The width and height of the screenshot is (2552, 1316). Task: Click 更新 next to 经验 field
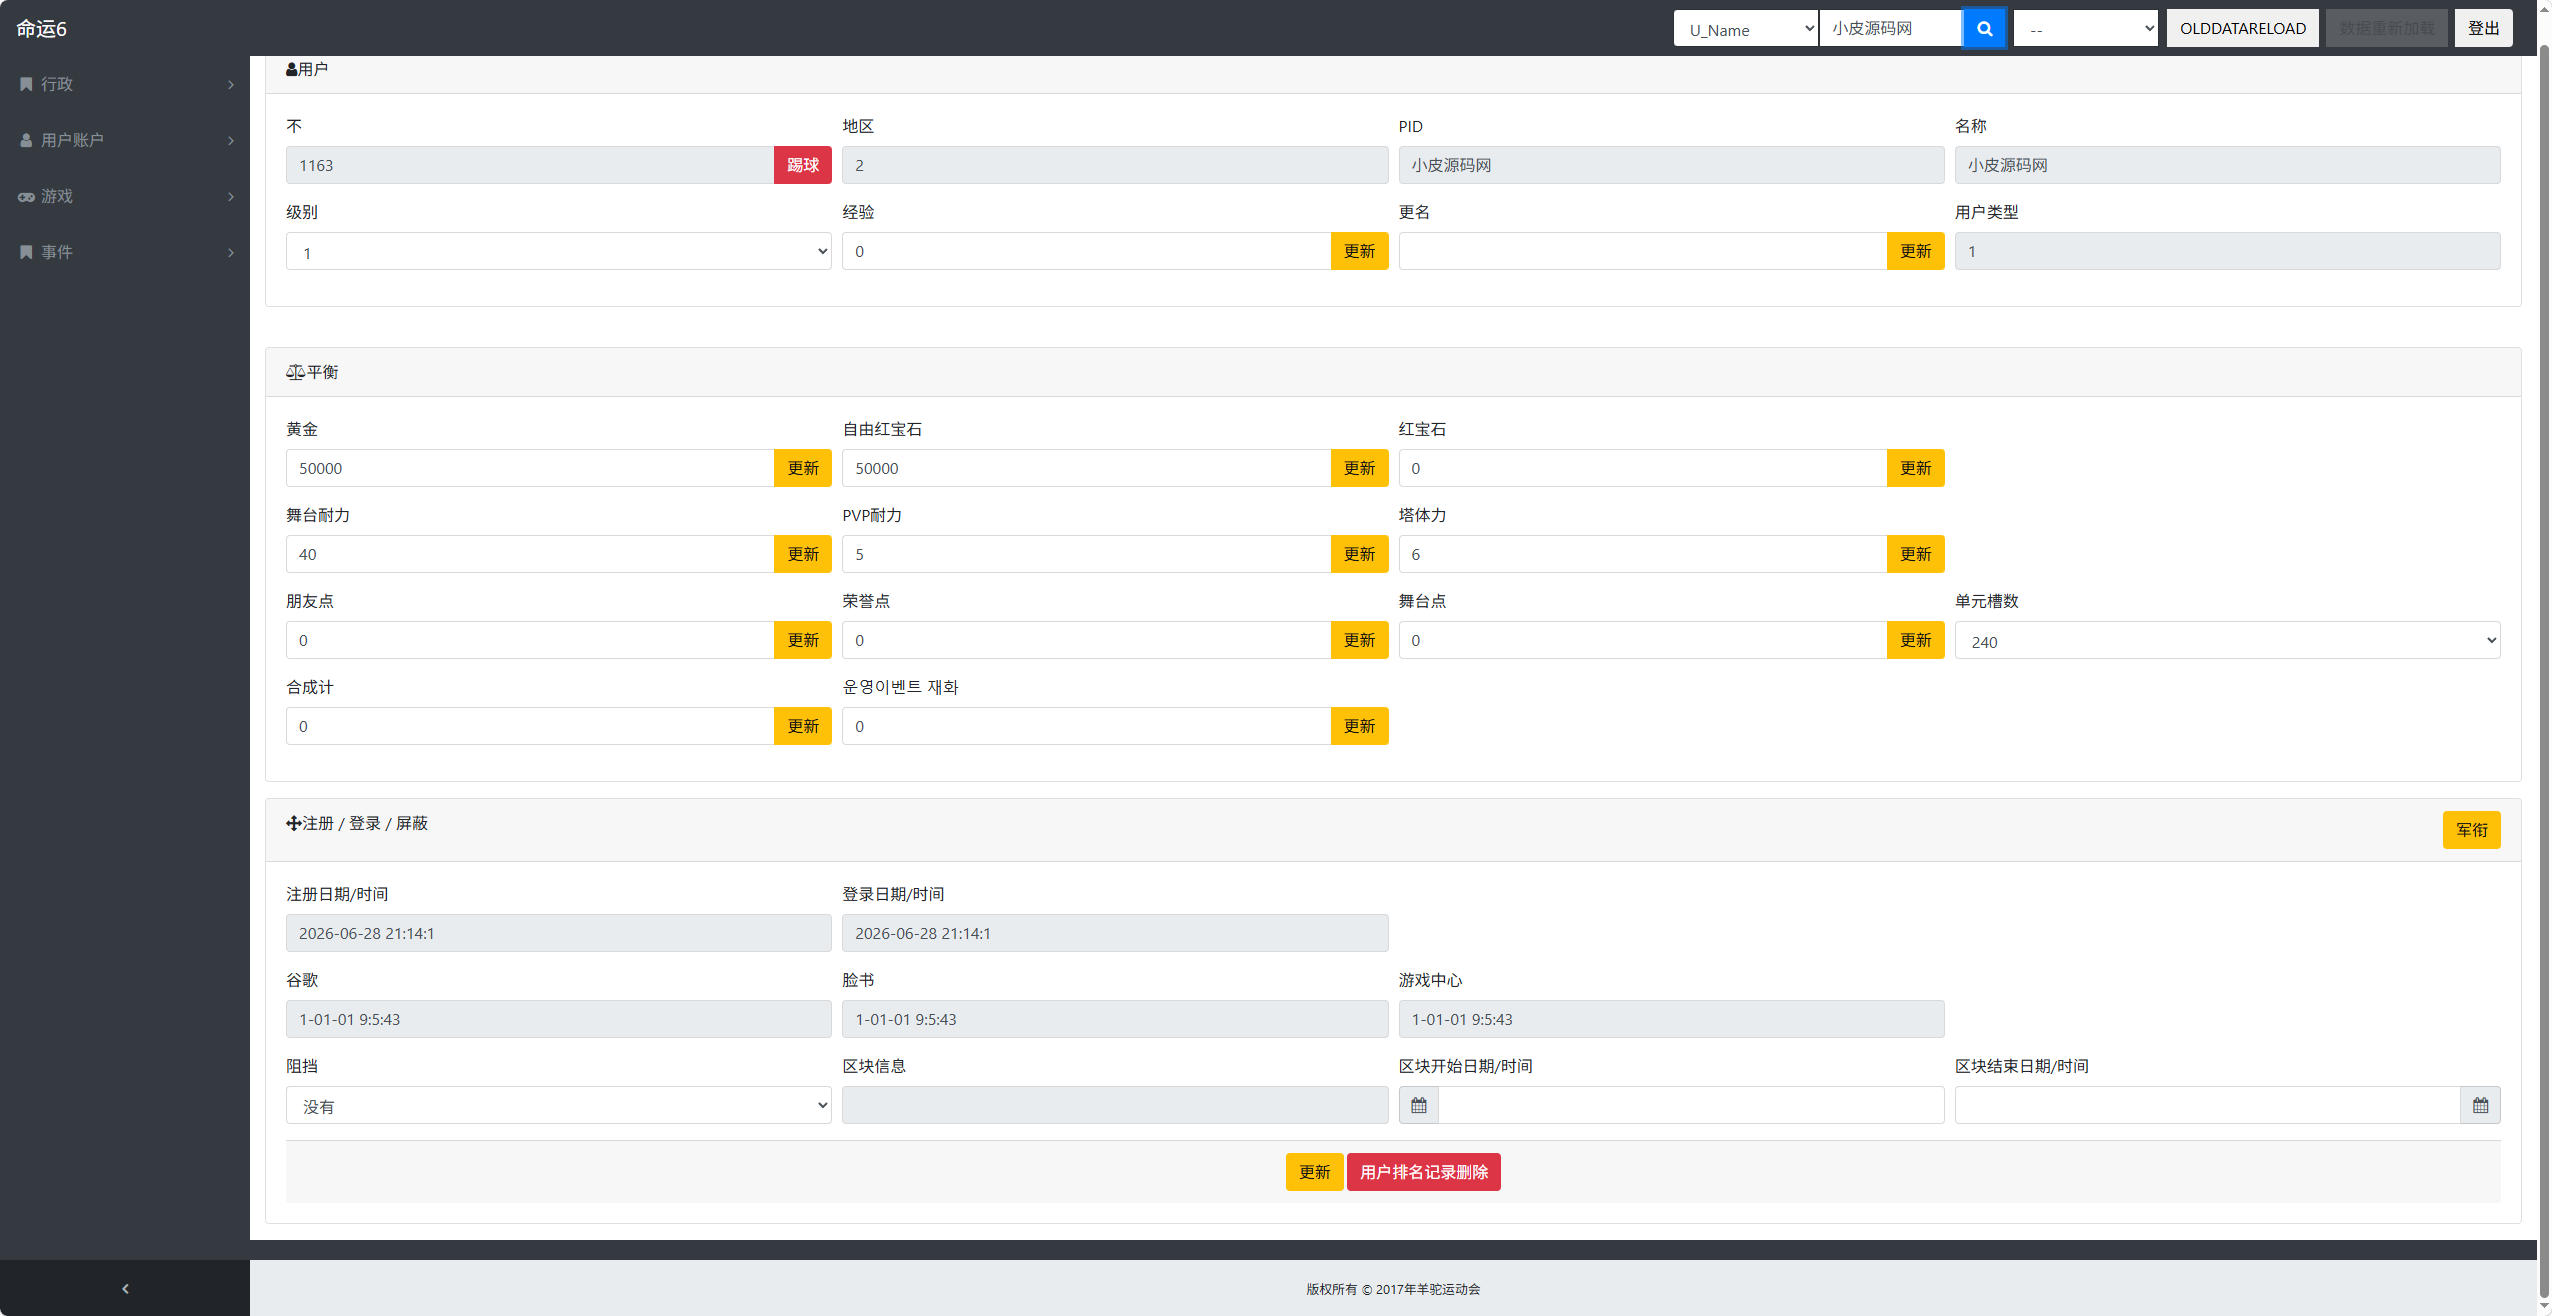[1359, 251]
